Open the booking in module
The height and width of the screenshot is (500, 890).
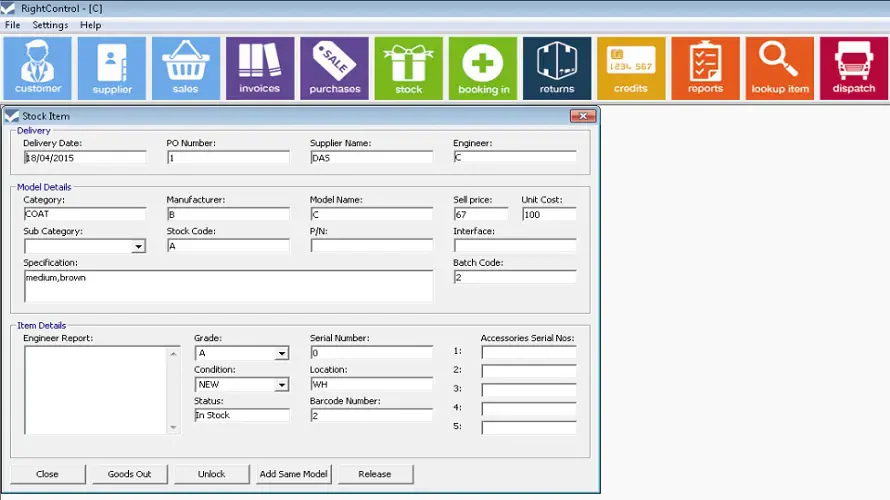483,68
